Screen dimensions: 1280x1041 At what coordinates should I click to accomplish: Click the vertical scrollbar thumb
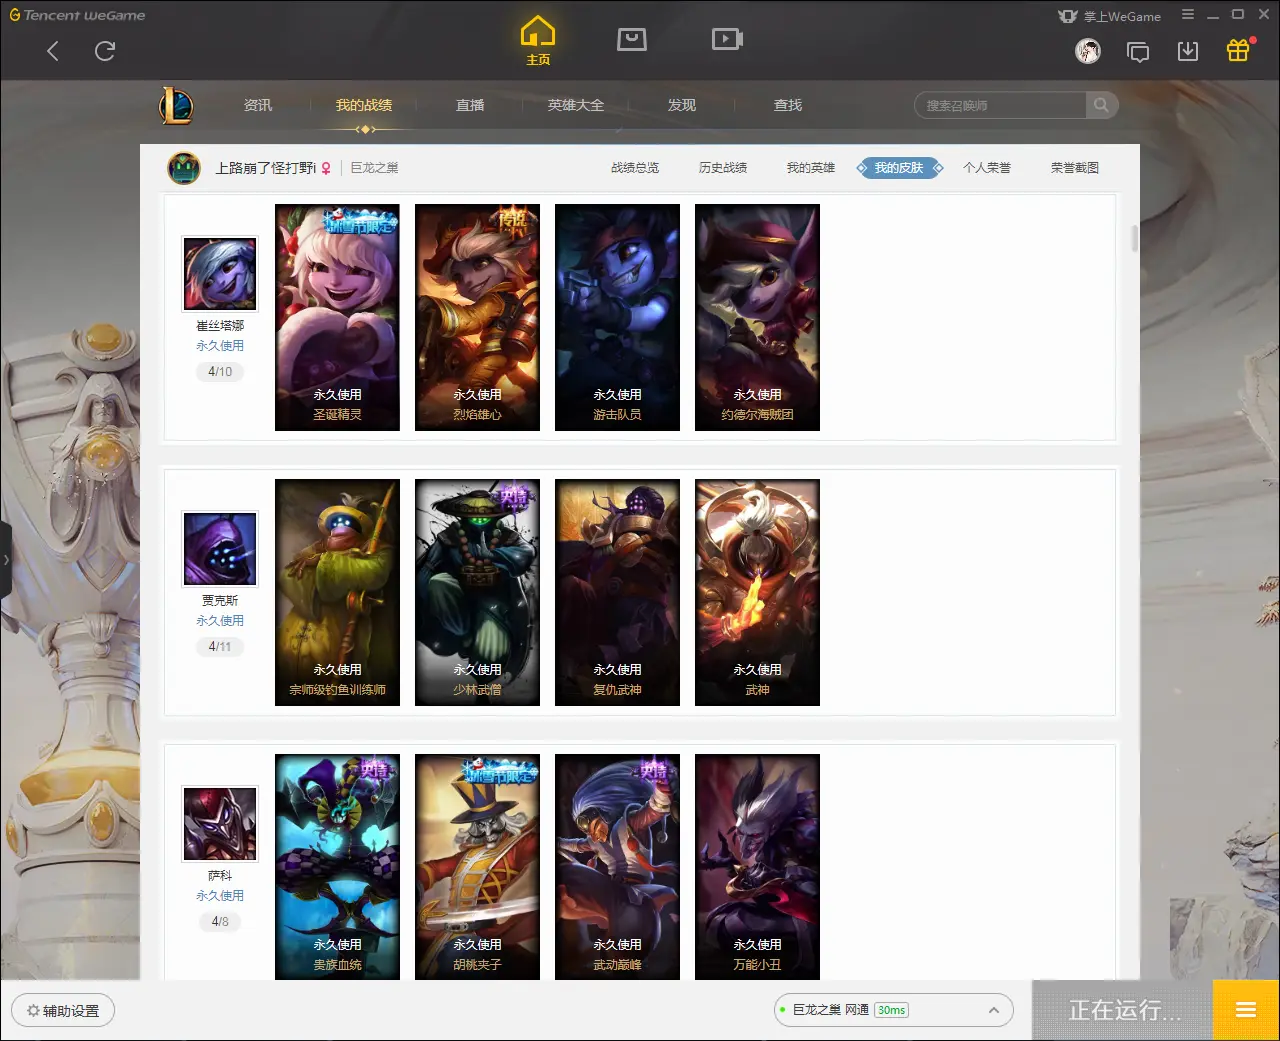(1134, 238)
